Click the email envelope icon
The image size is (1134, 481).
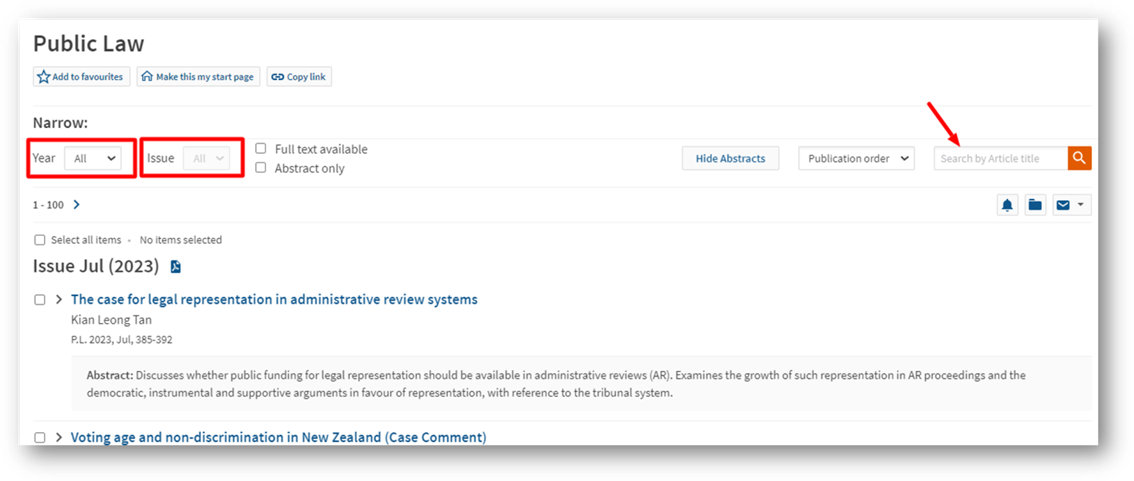click(x=1062, y=205)
